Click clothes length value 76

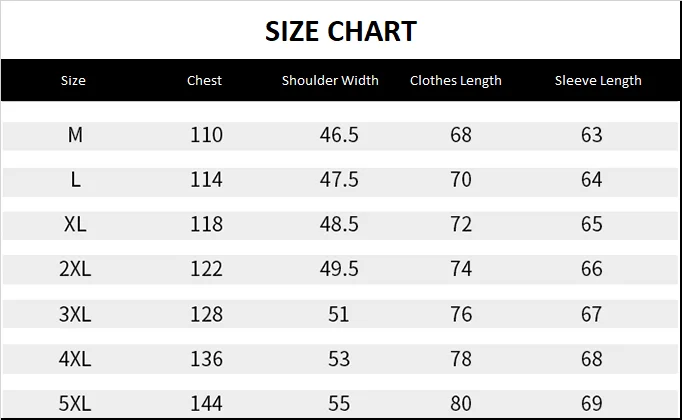[461, 314]
